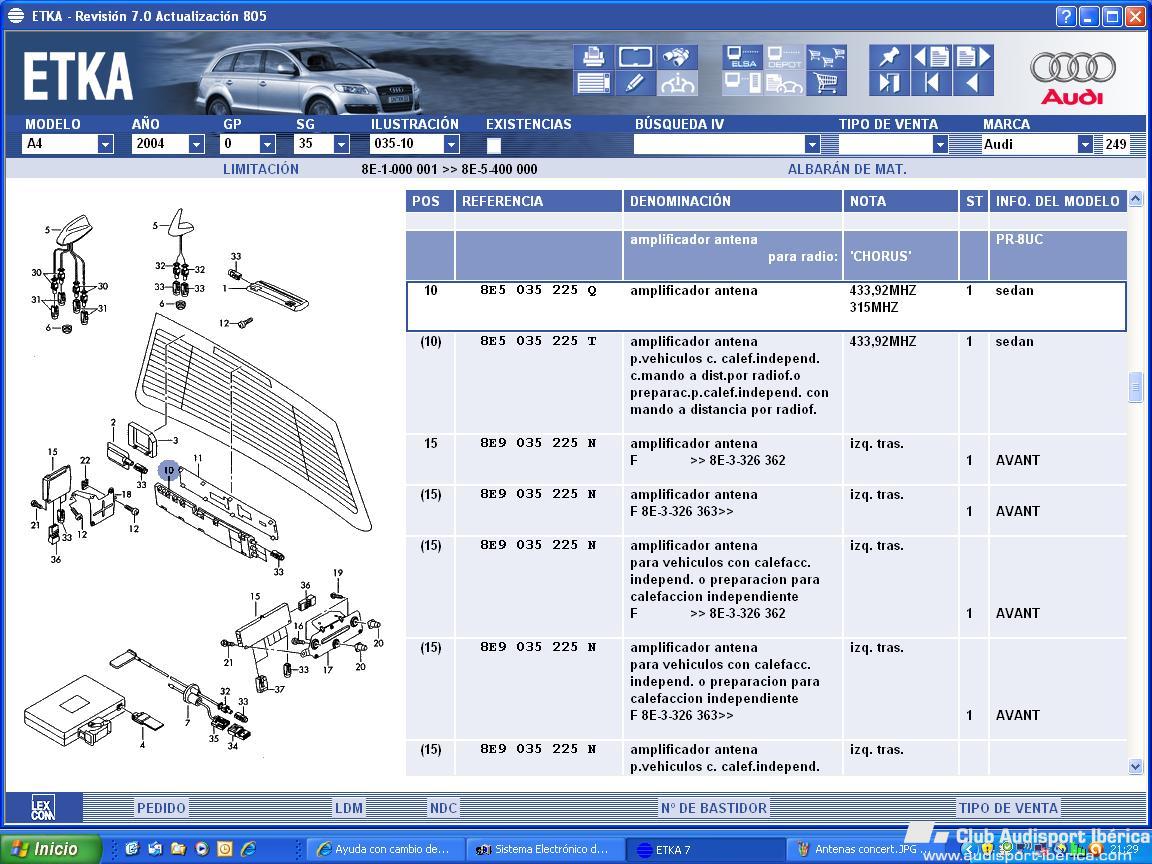
Task: Click the printer icon in ETKA toolbar
Action: [x=593, y=57]
